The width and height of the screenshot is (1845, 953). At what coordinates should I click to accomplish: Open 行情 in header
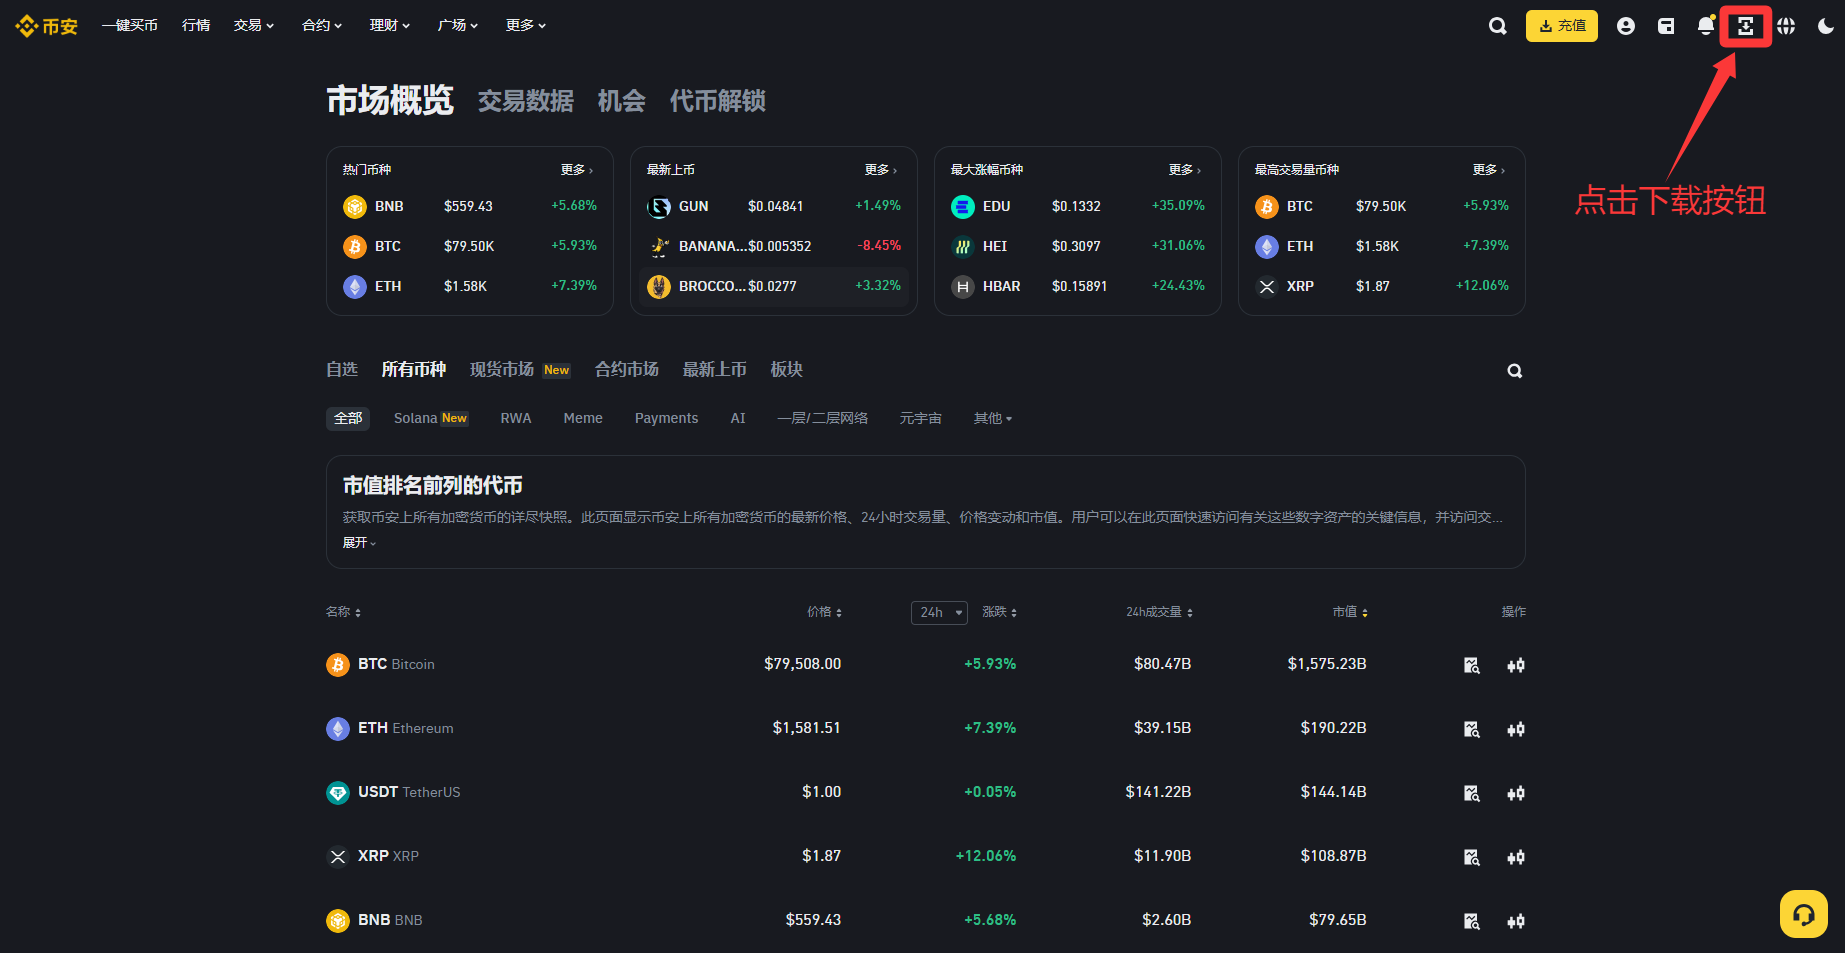click(196, 25)
